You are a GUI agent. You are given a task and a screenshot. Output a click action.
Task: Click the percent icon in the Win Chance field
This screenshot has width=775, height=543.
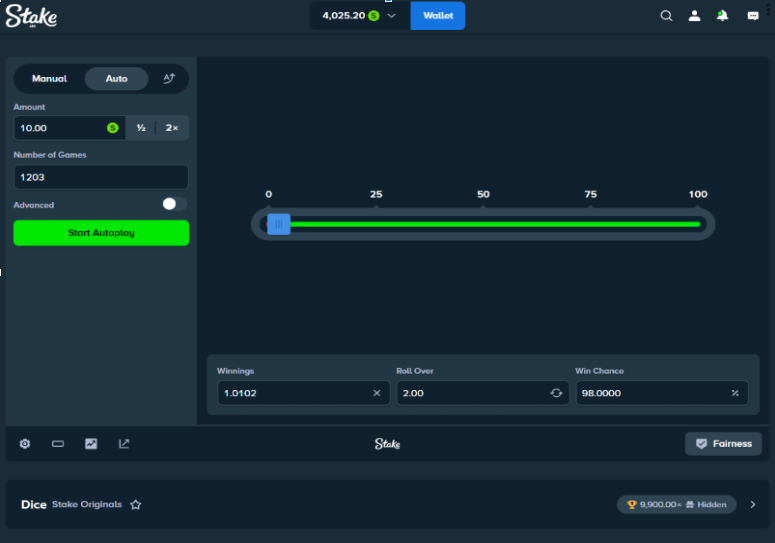click(735, 393)
